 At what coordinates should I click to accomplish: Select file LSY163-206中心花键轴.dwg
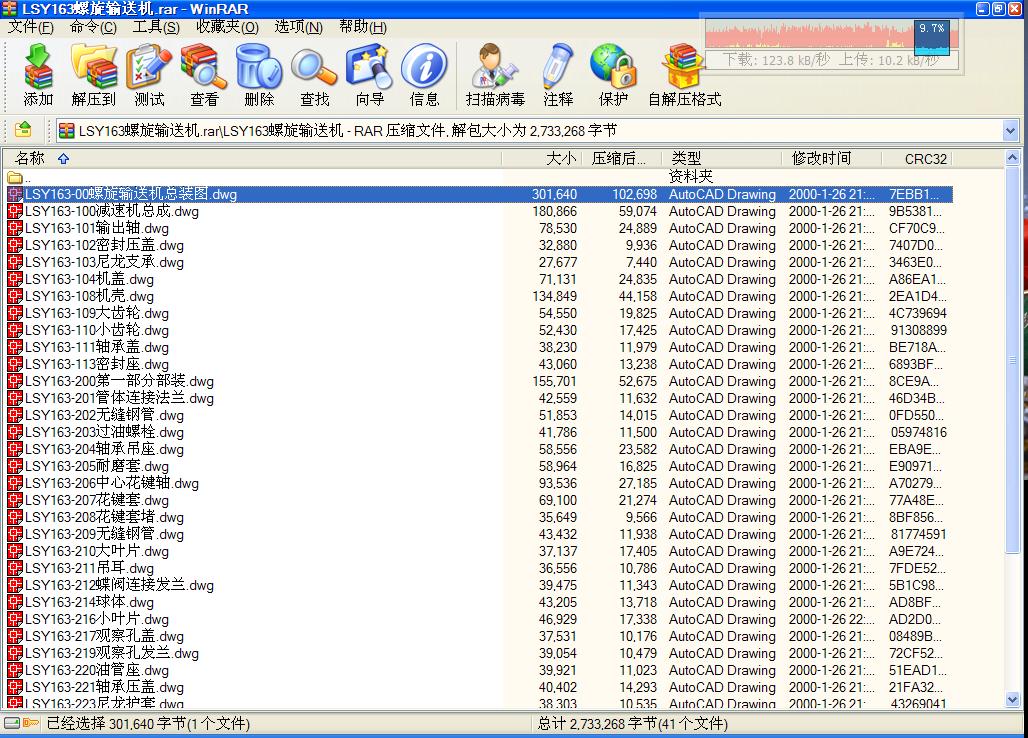pos(479,483)
